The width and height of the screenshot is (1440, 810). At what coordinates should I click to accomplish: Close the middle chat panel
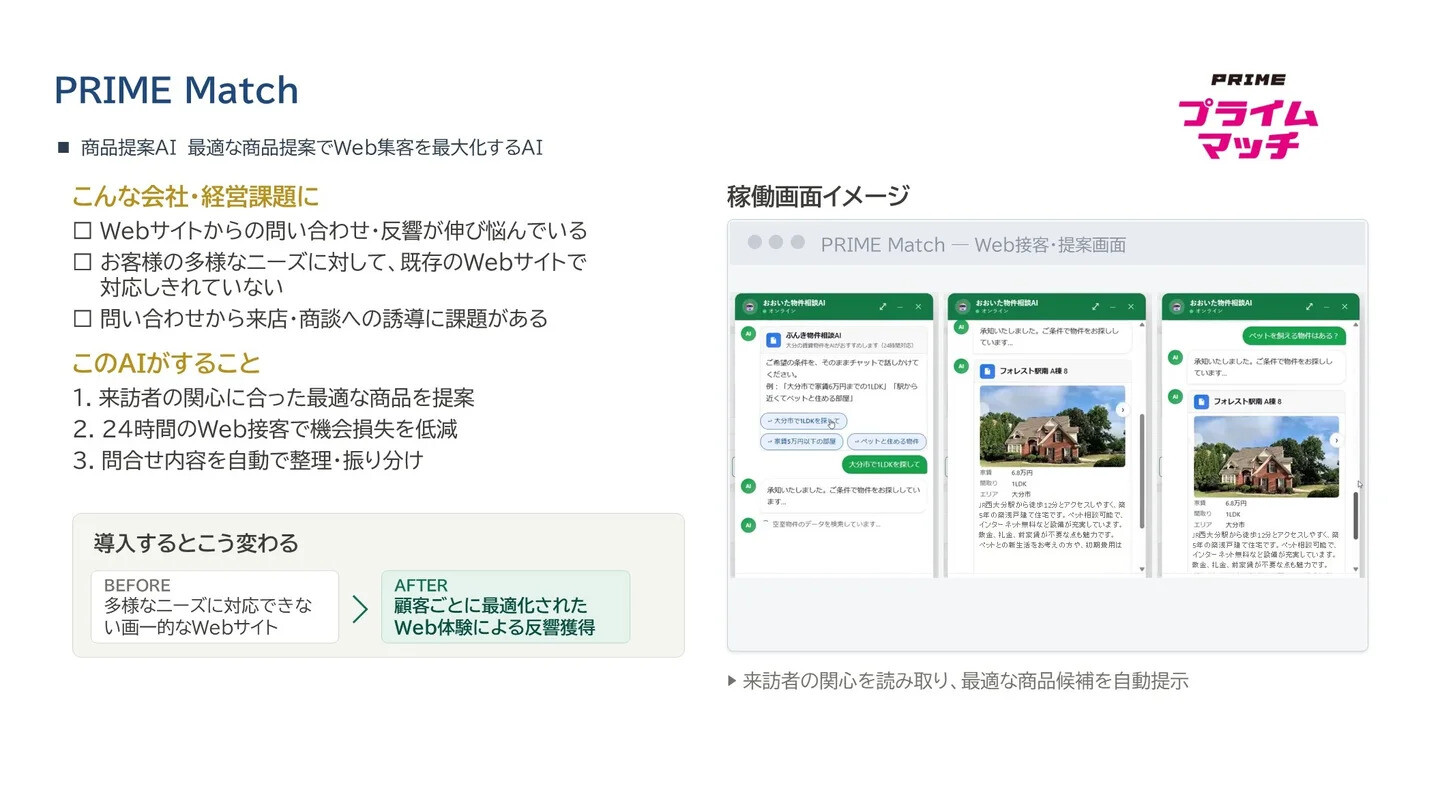tap(1132, 307)
